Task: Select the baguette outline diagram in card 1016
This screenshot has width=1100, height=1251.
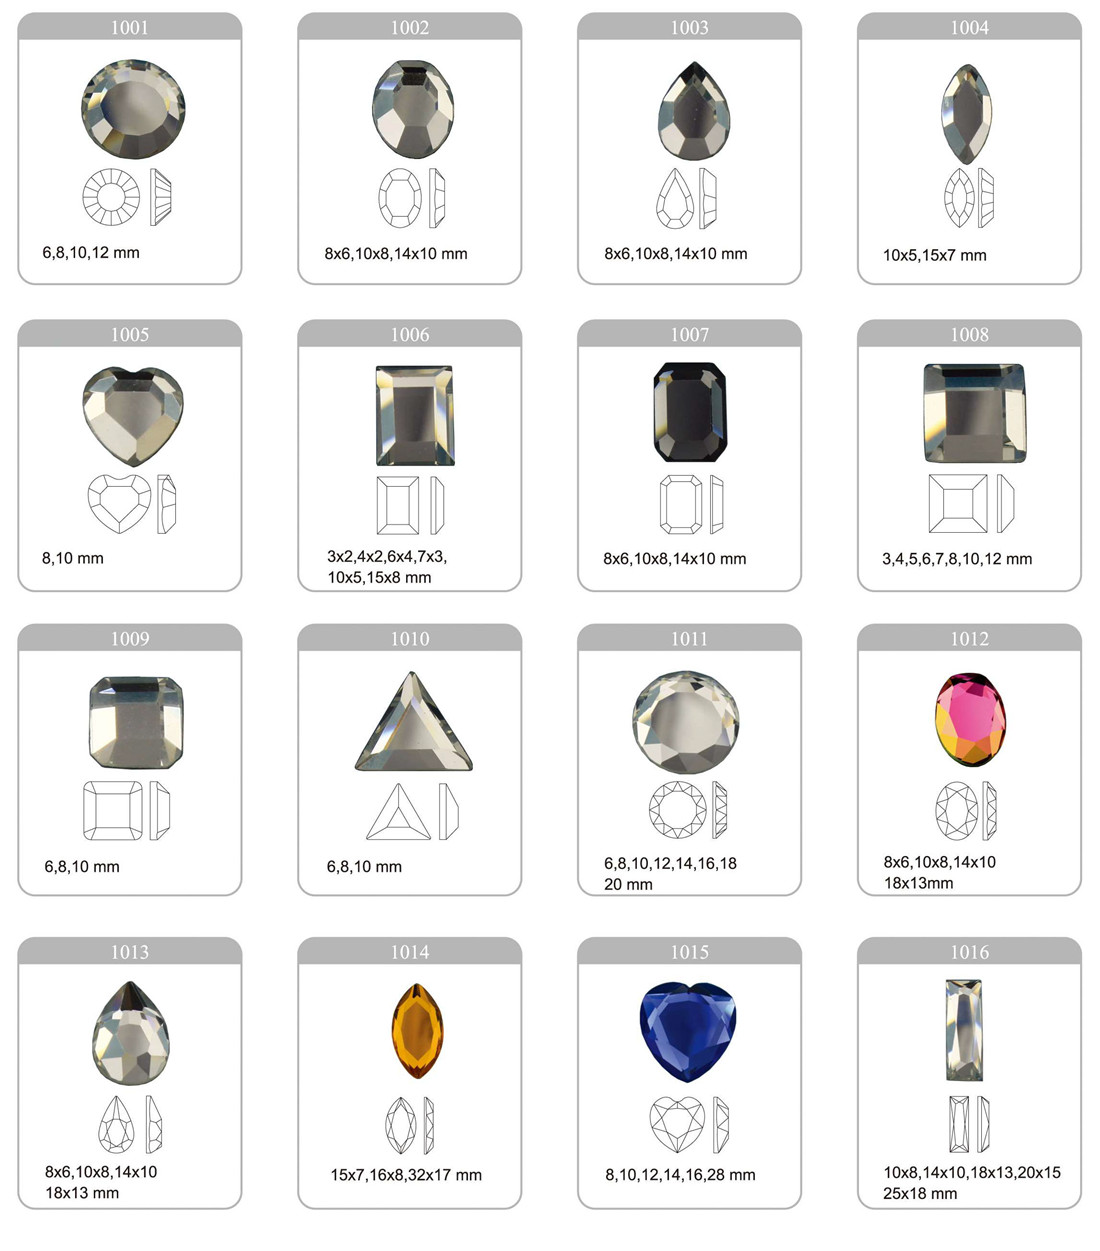Action: [959, 1124]
